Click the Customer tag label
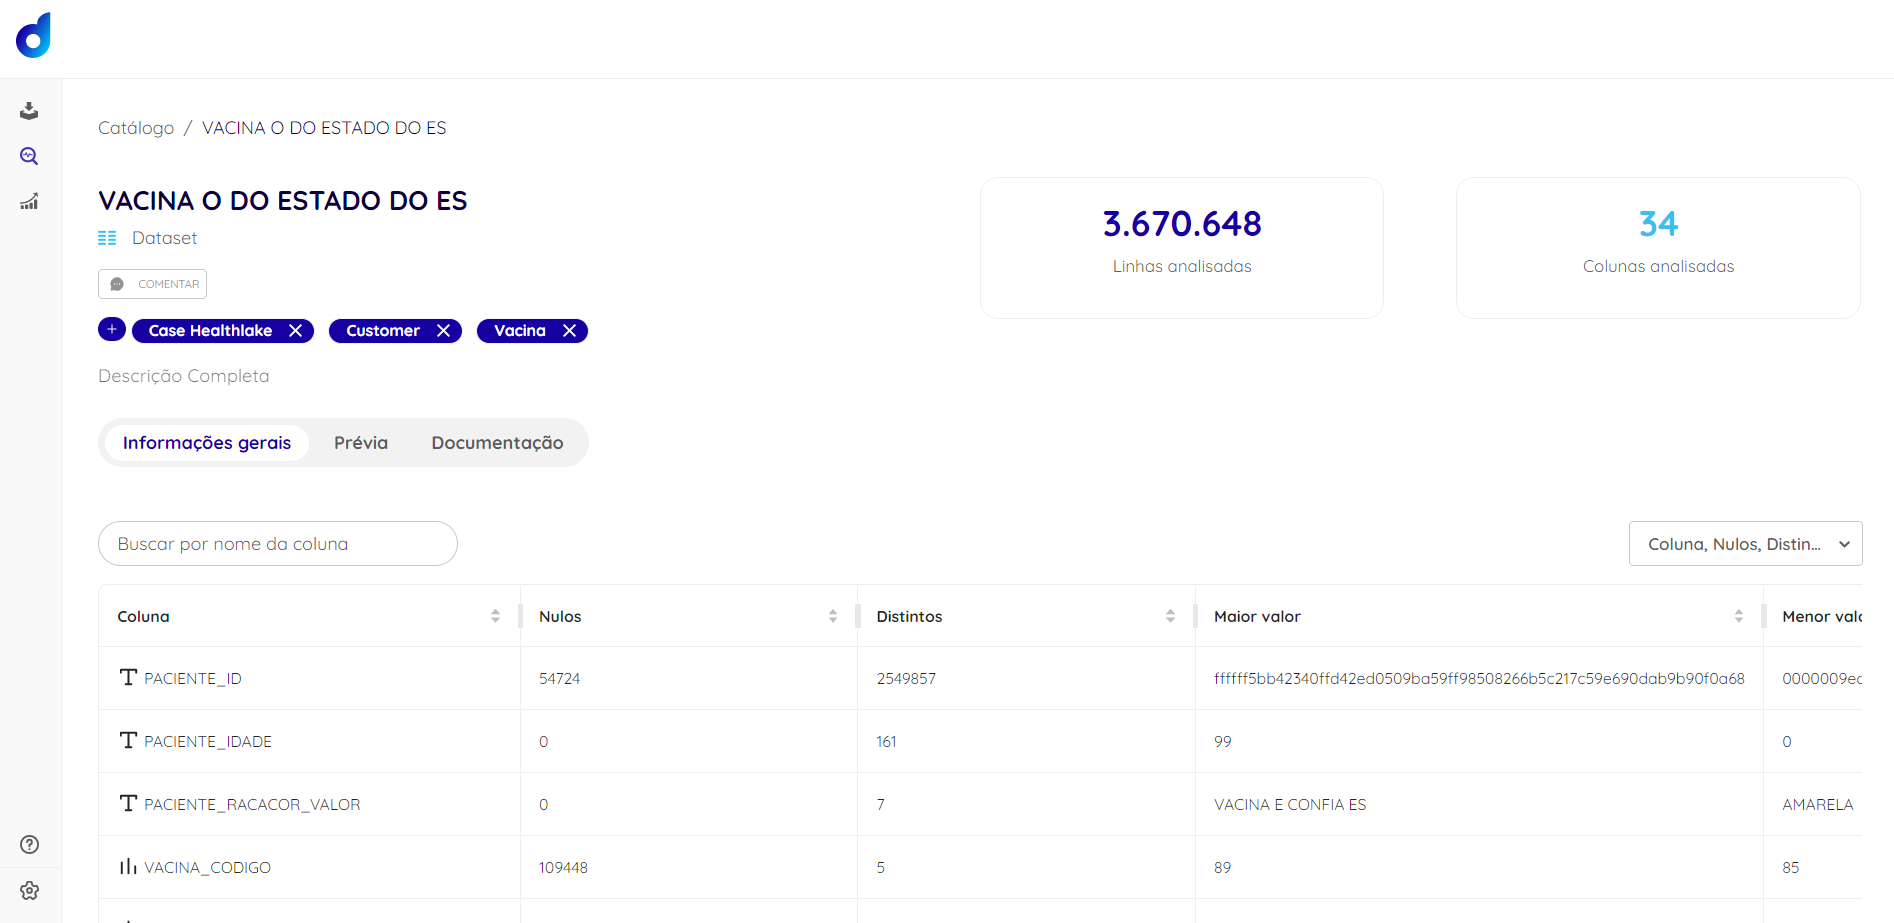This screenshot has height=923, width=1894. 383,331
